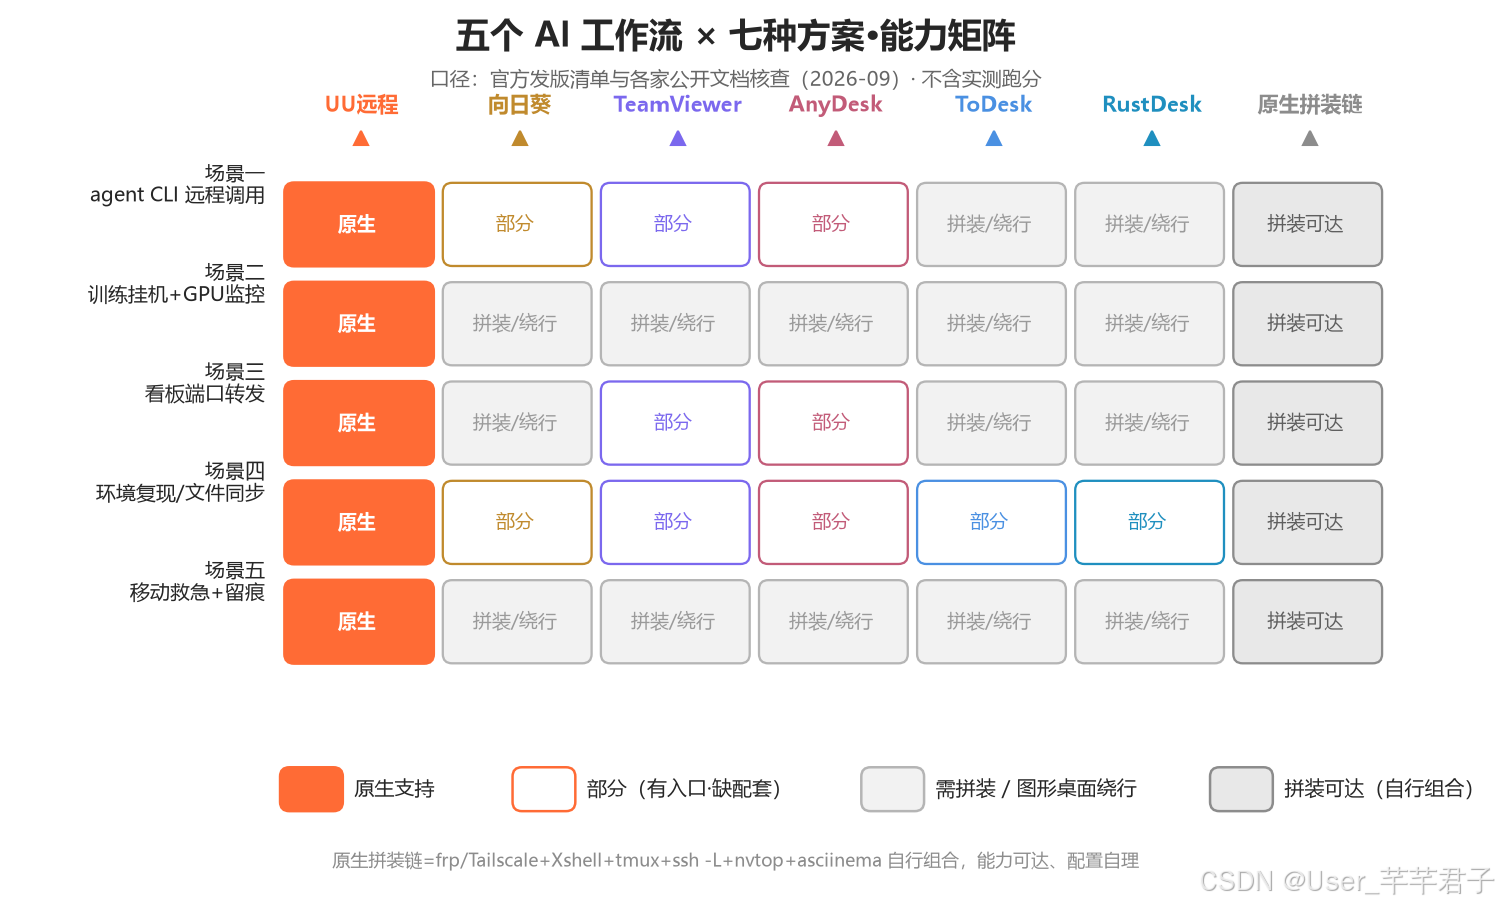Screen dimensions: 1499x907
Task: Click ToDesk's 拼装/绕行 cell for 场景五
Action: pos(991,622)
